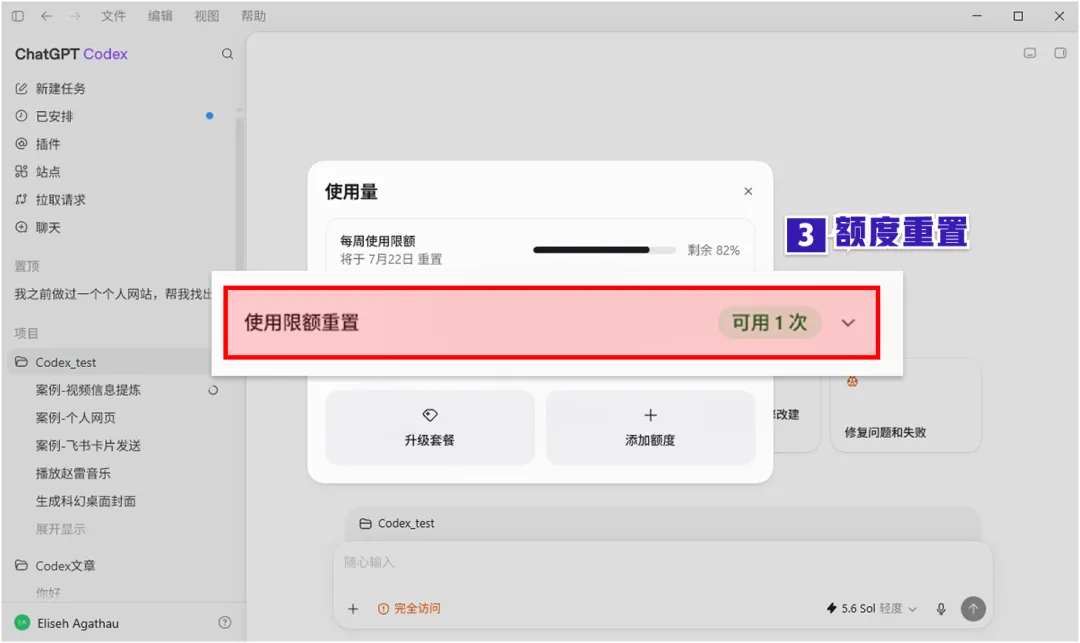Image resolution: width=1080 pixels, height=643 pixels.
Task: Click the 可用 1 次 badge
Action: click(x=769, y=322)
